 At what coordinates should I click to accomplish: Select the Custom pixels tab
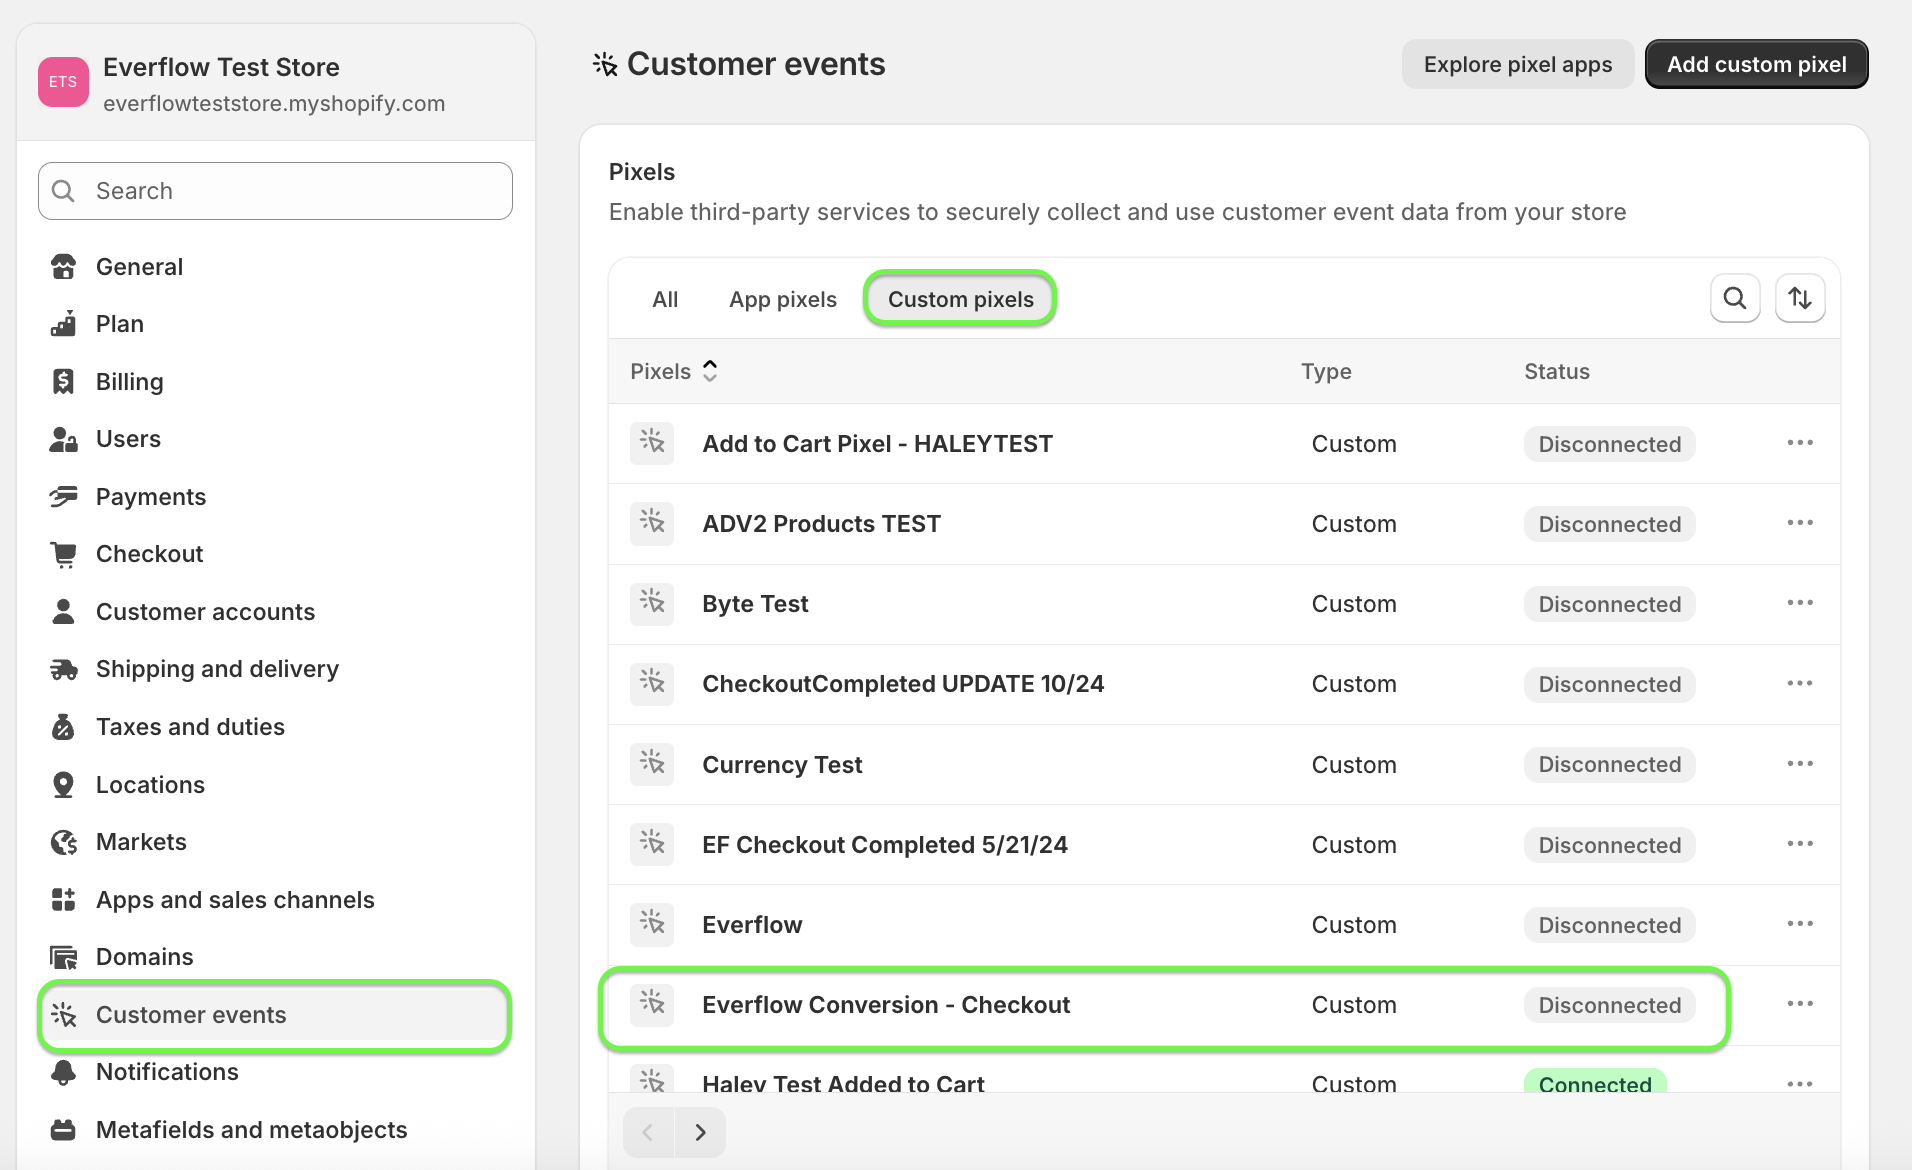961,299
